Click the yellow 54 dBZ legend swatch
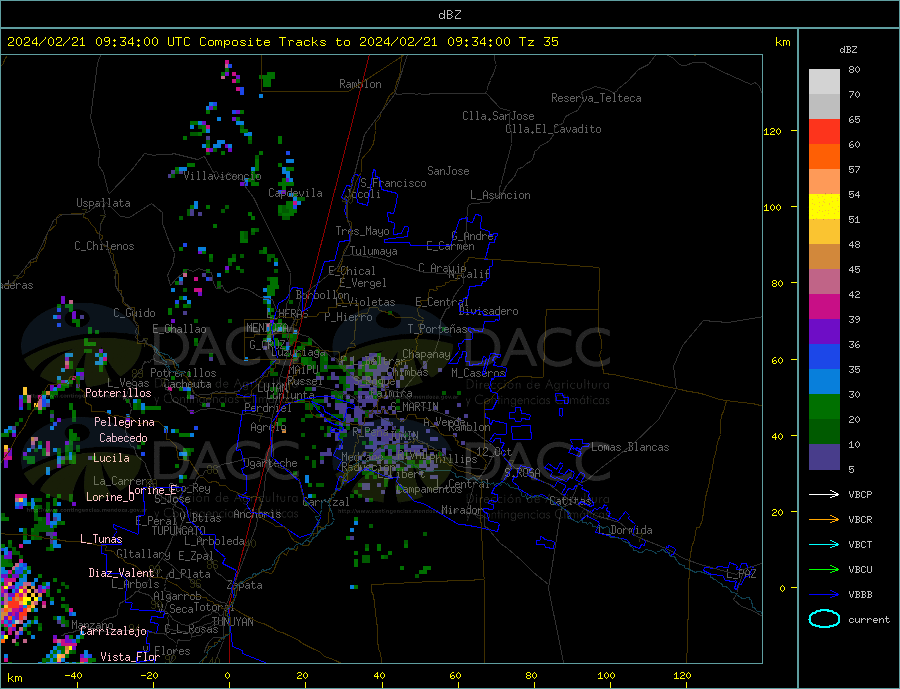The width and height of the screenshot is (900, 689). click(x=824, y=207)
